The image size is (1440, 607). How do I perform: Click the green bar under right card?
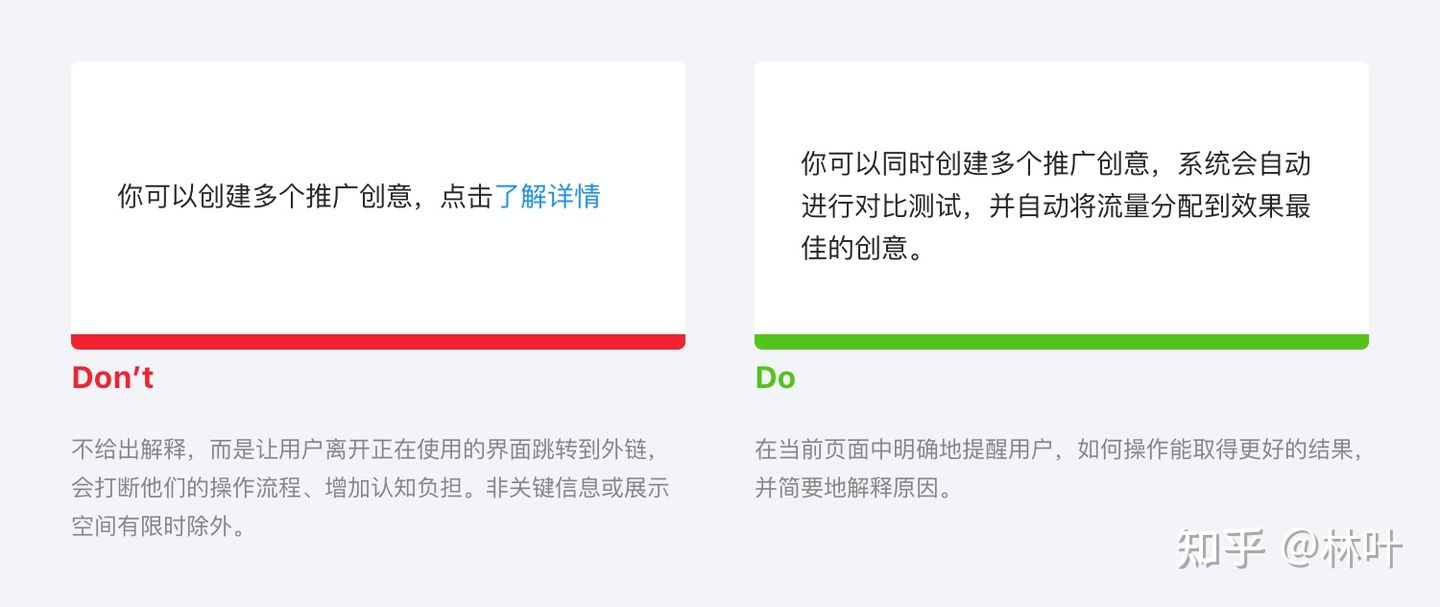pos(1061,341)
